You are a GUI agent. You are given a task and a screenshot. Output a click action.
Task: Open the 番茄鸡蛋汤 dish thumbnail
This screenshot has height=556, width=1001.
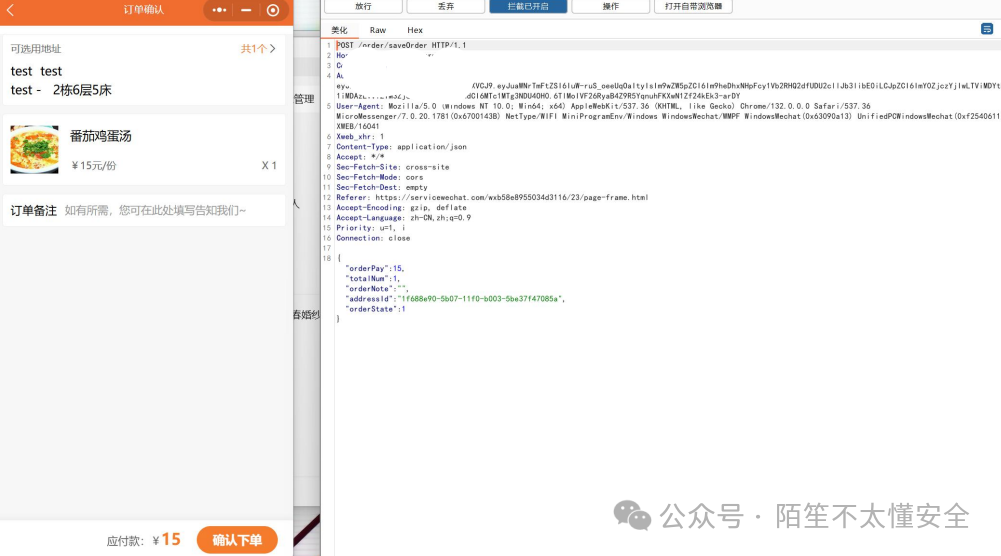(34, 149)
